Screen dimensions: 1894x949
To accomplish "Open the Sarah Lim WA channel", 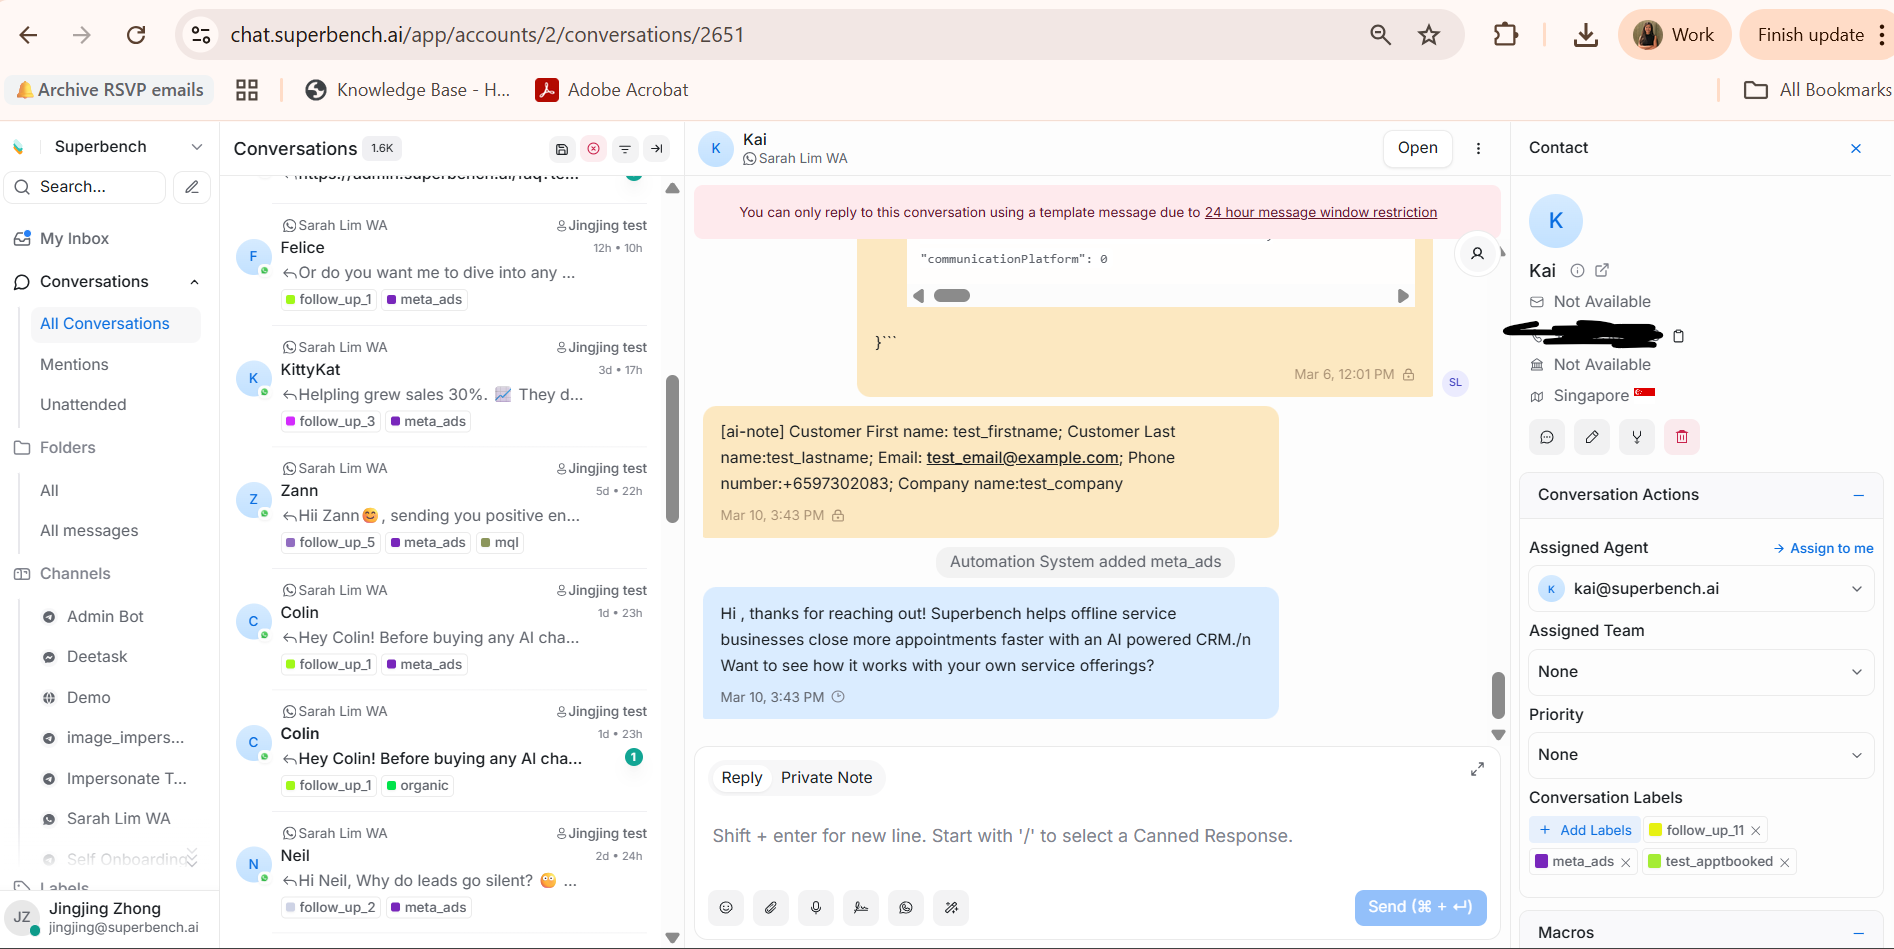I will 118,819.
